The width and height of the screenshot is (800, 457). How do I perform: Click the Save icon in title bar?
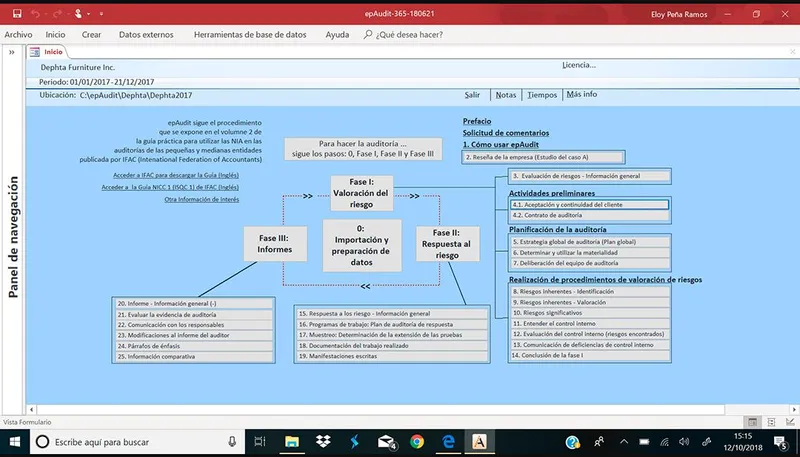click(x=17, y=14)
